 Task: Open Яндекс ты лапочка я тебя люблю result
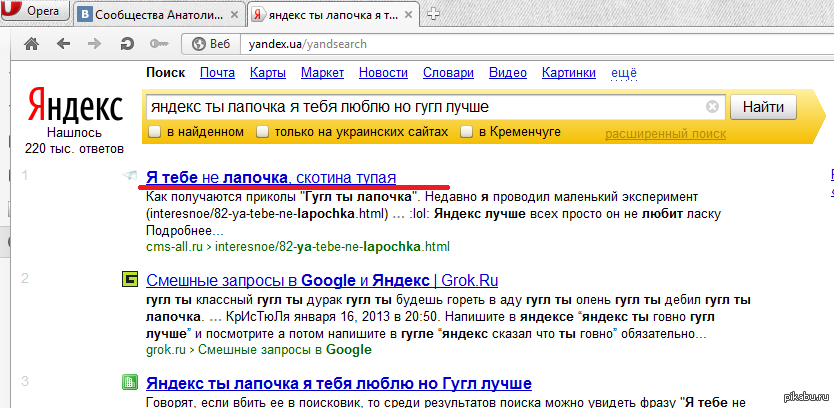pyautogui.click(x=339, y=383)
